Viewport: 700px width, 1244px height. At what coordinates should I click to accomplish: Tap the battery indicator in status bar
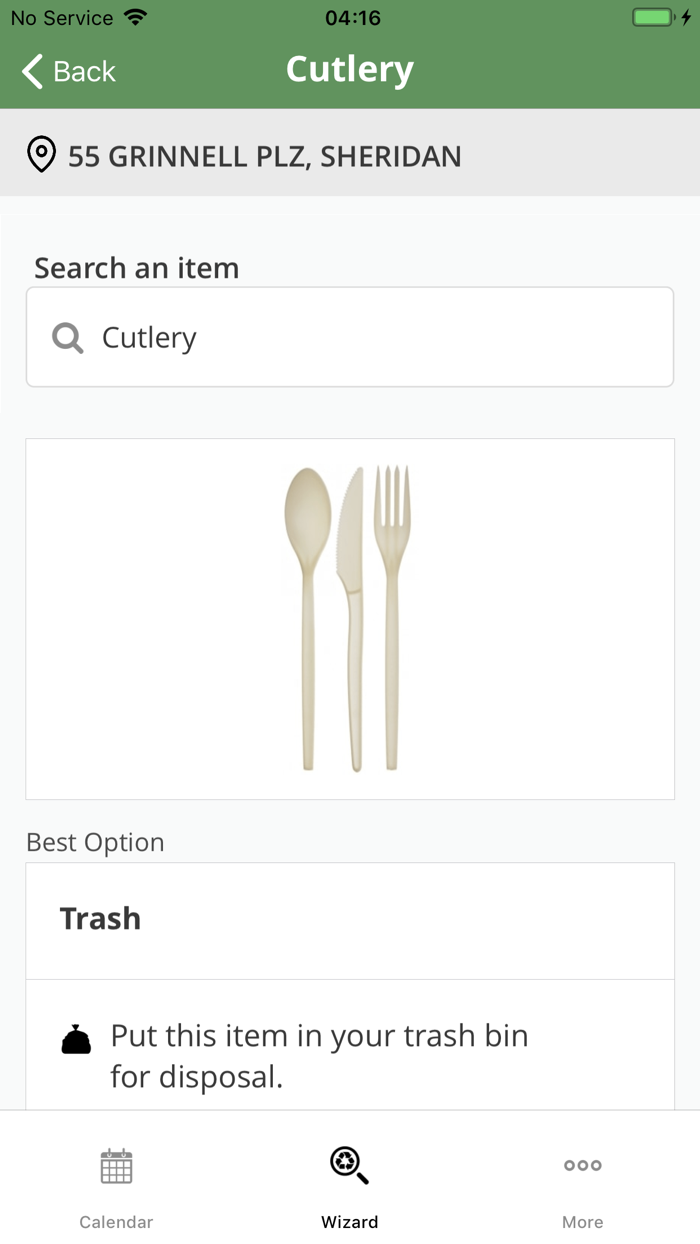(656, 18)
